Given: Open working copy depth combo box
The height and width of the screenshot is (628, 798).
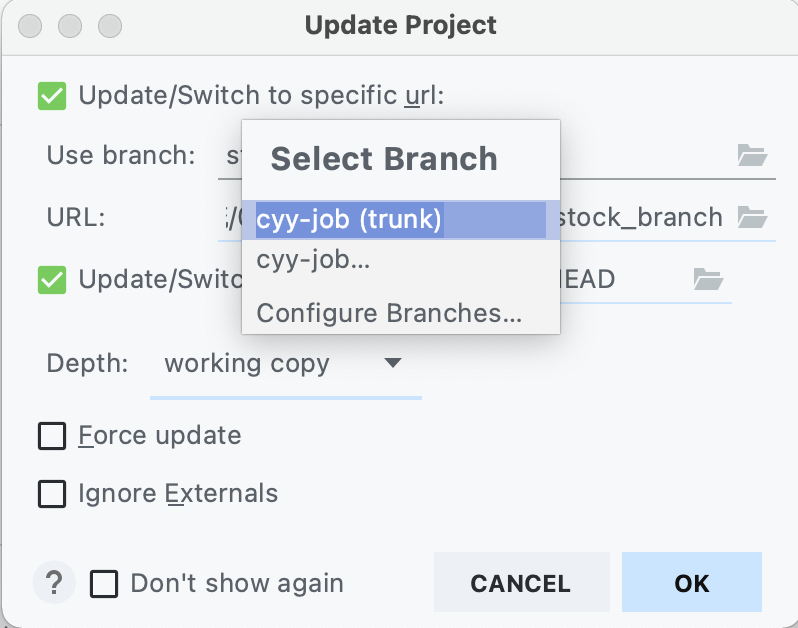Looking at the screenshot, I should pos(286,364).
